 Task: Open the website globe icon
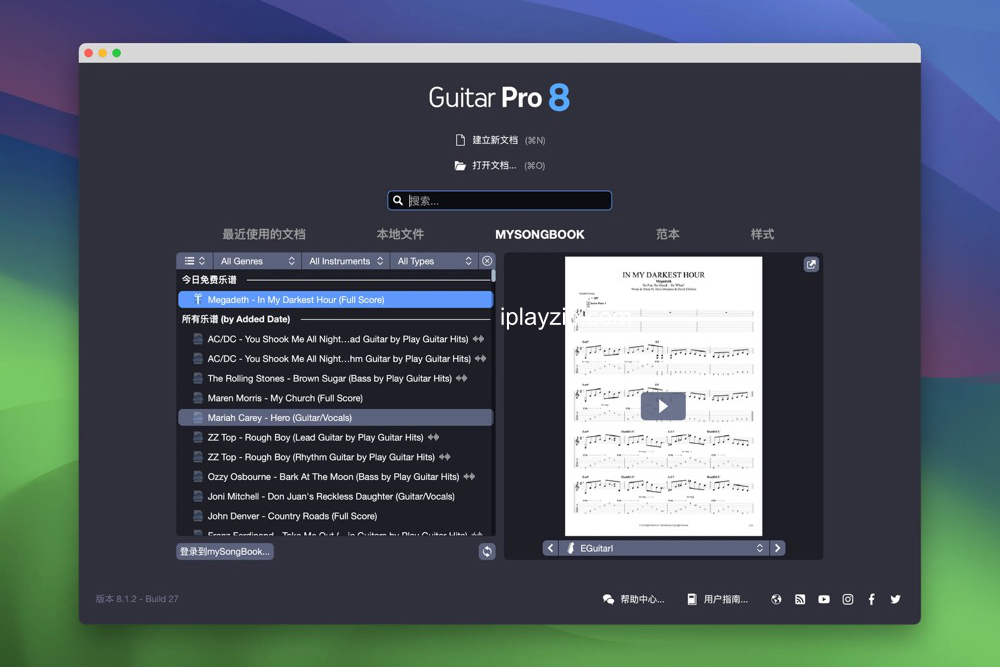tap(776, 599)
